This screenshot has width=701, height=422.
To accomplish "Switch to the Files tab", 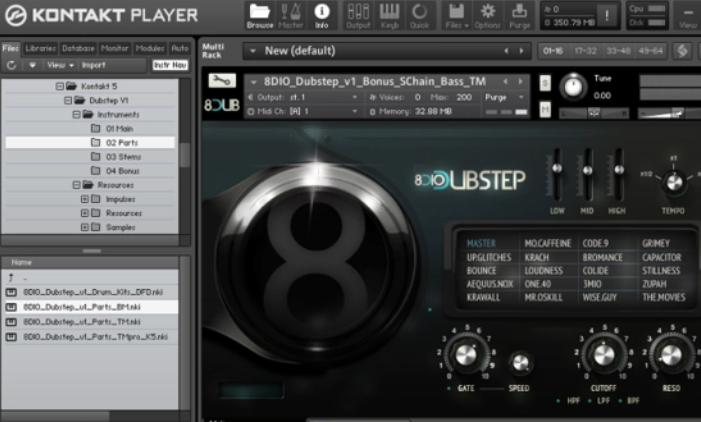I will click(11, 48).
